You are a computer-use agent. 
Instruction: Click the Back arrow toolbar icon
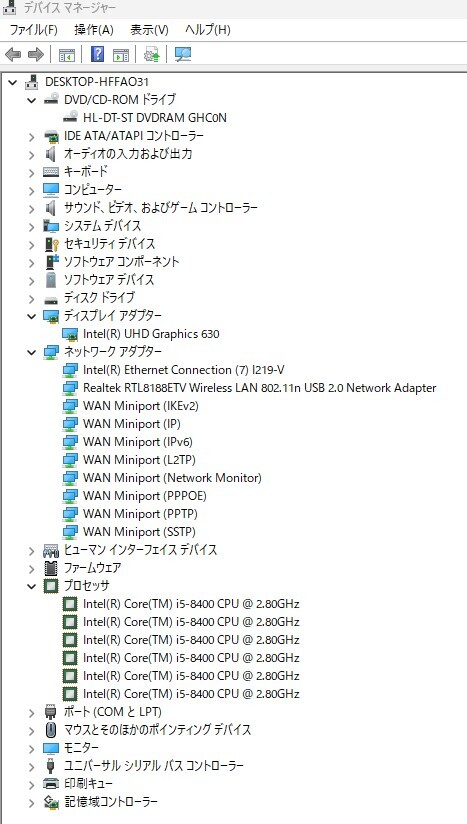point(13,54)
